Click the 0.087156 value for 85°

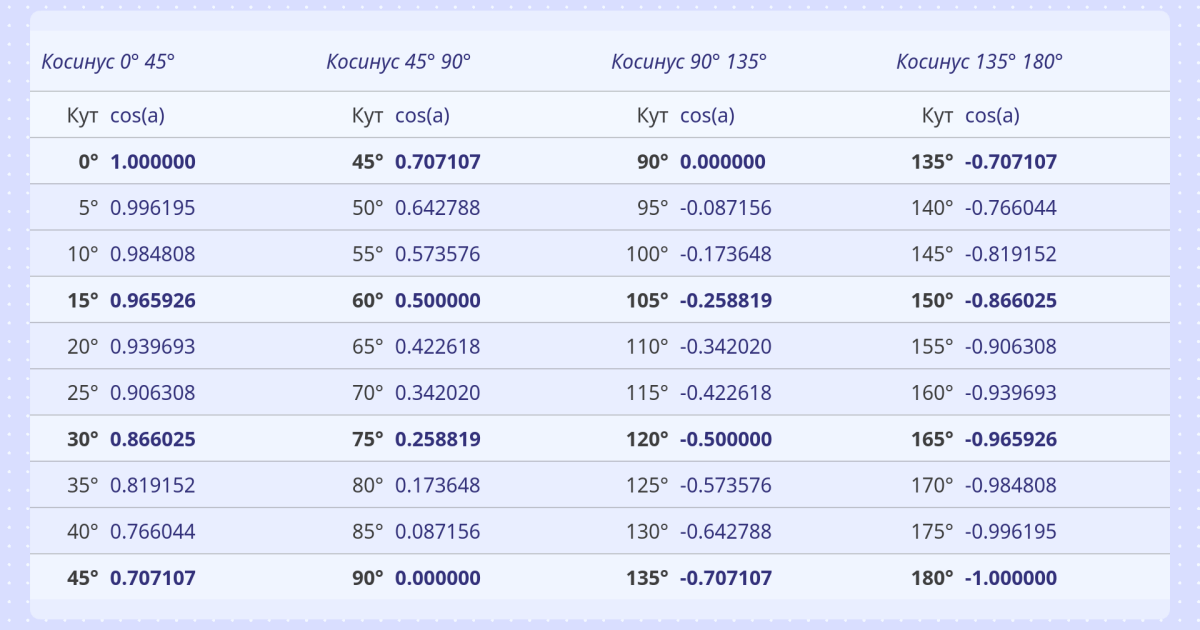[437, 532]
